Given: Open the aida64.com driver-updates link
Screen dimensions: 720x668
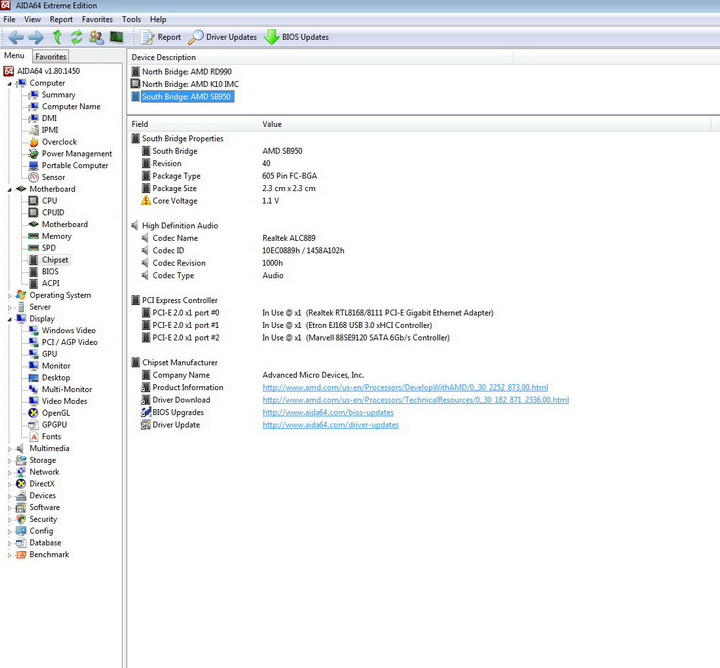Looking at the screenshot, I should coord(331,425).
